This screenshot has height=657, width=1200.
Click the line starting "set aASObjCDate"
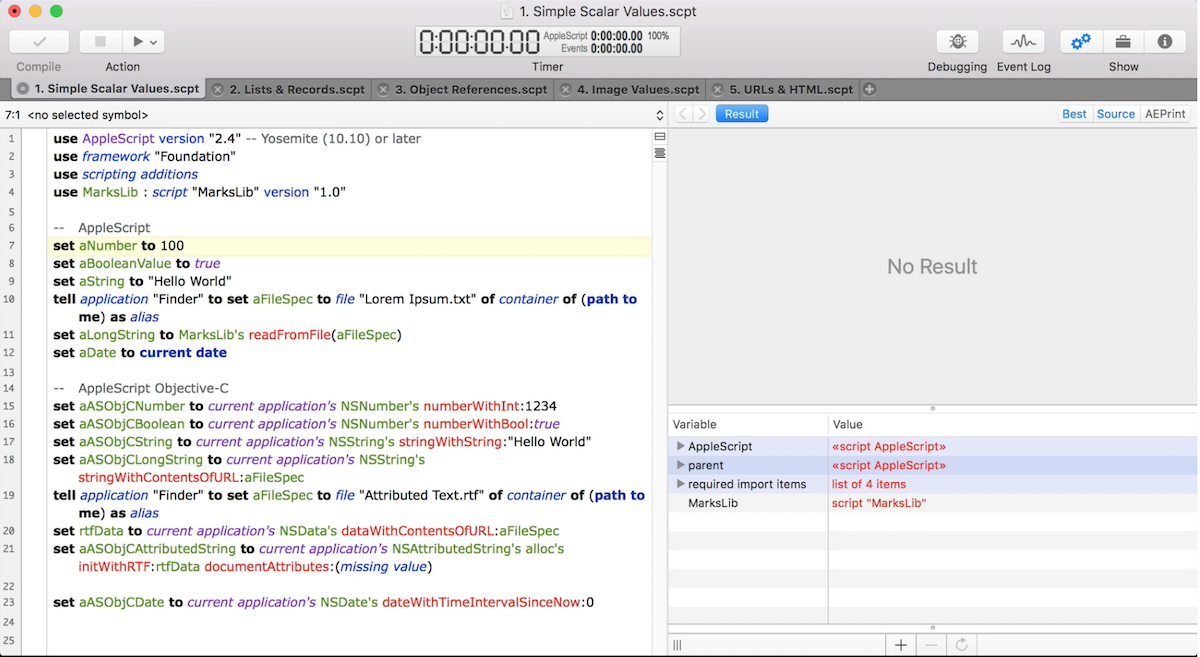pyautogui.click(x=323, y=602)
